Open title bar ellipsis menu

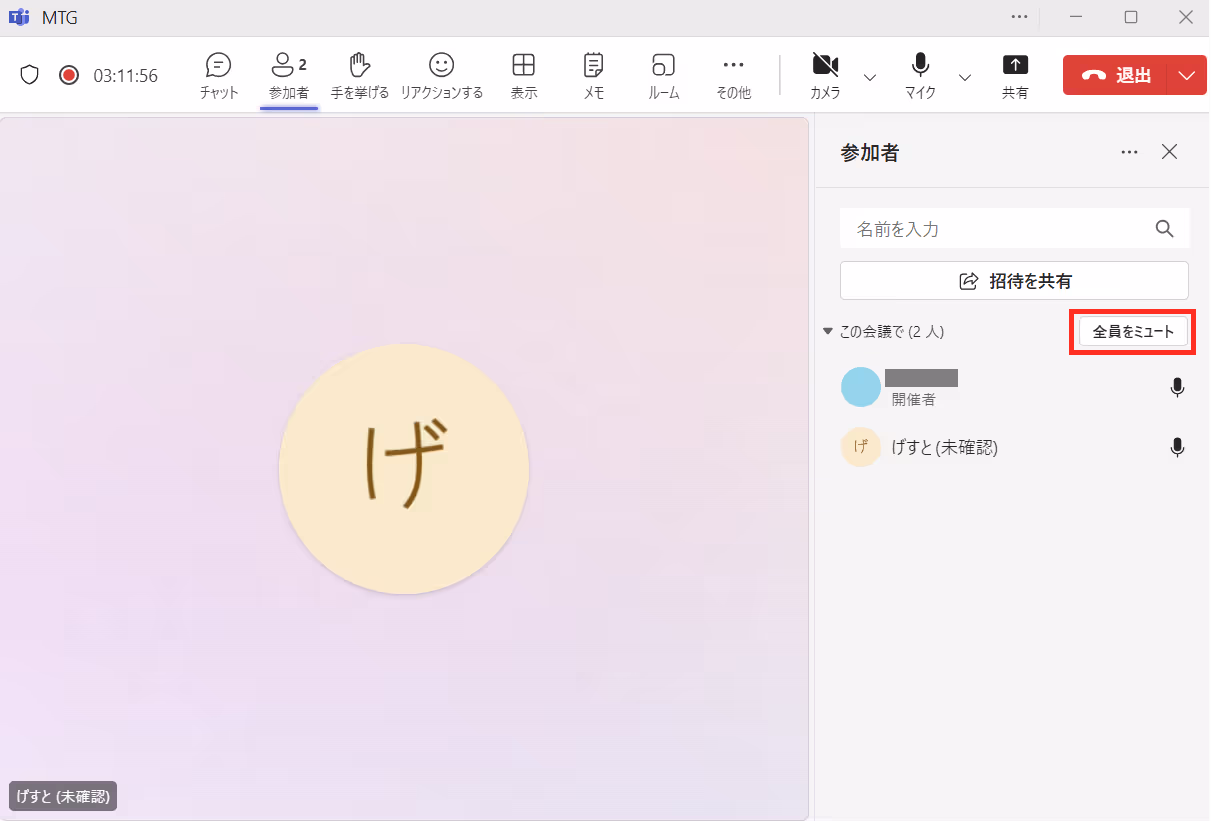[x=1020, y=17]
